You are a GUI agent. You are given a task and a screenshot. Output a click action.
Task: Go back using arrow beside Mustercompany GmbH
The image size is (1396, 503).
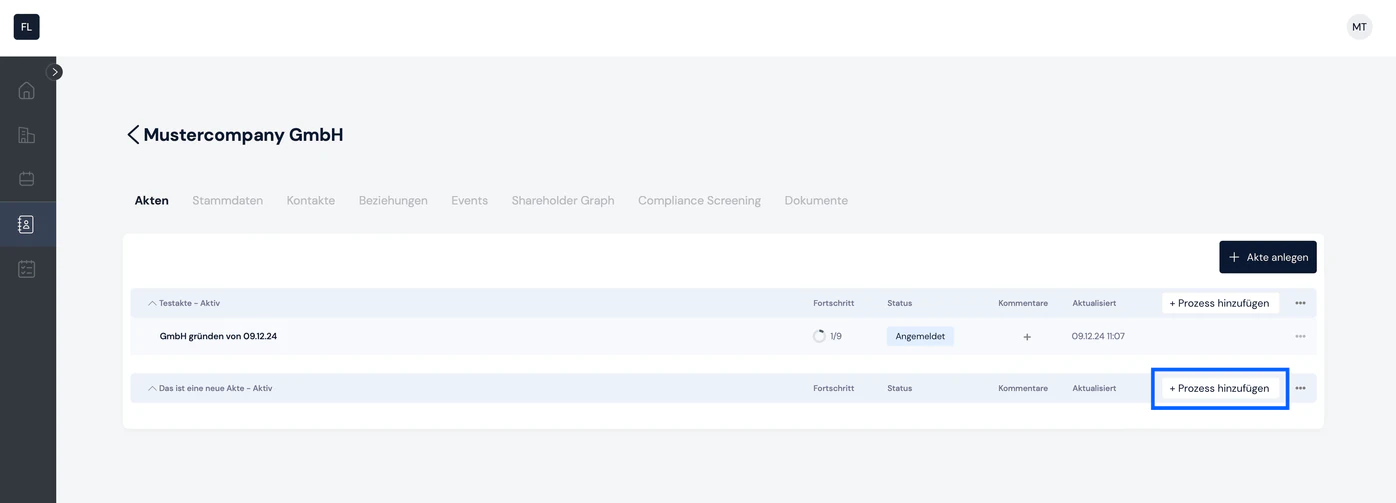(x=133, y=135)
